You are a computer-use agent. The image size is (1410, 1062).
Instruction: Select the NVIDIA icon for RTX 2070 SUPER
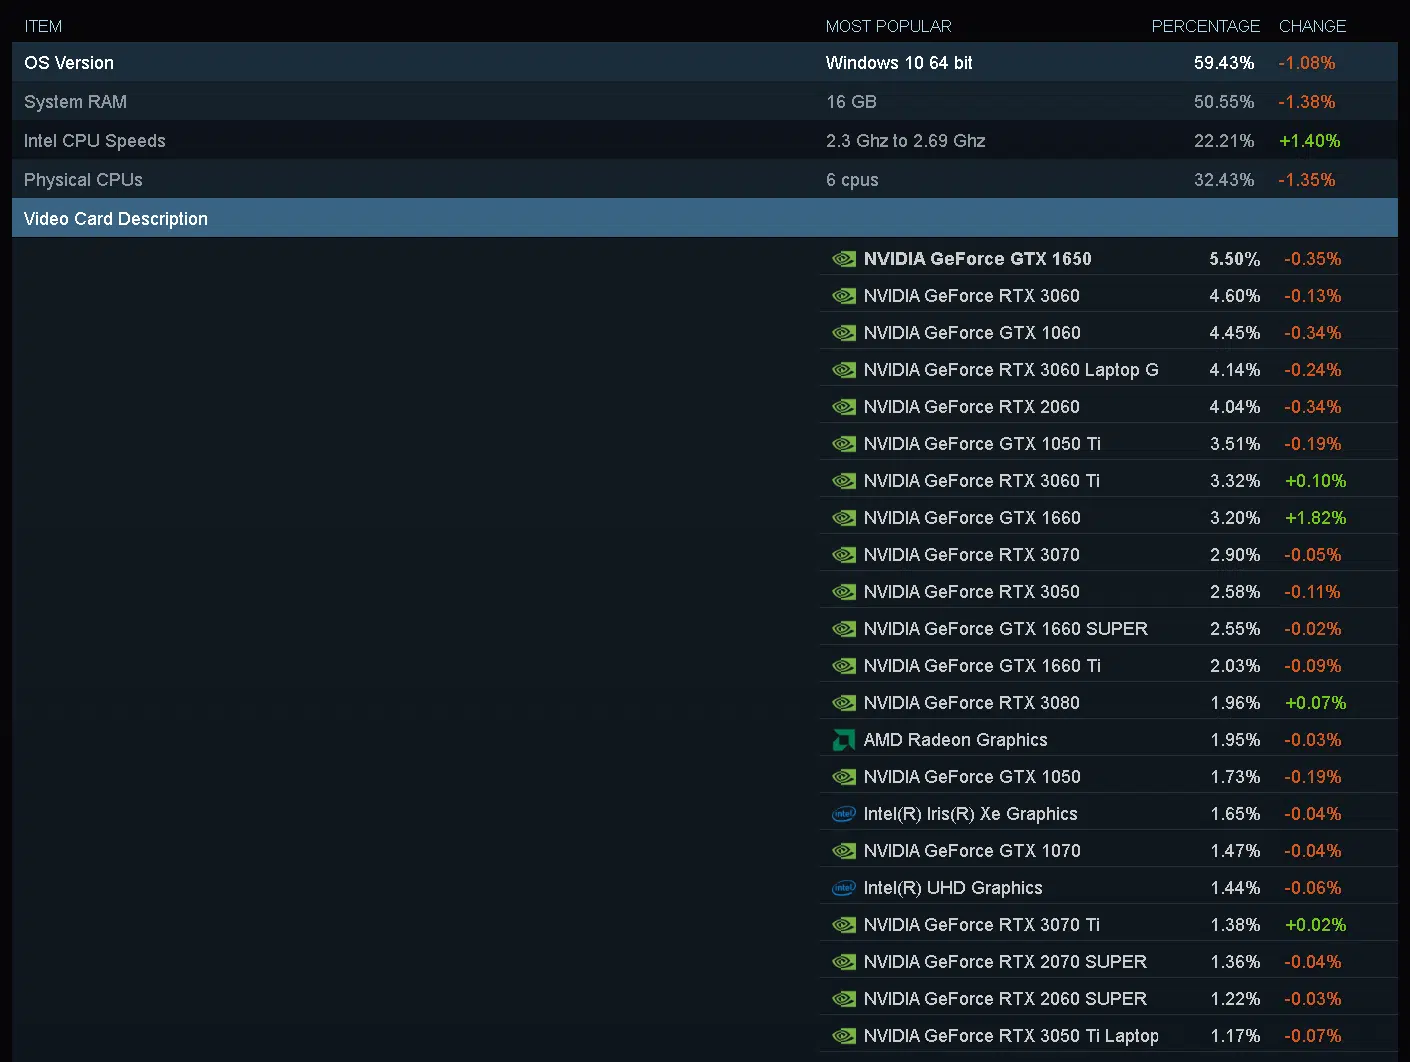[x=844, y=962]
